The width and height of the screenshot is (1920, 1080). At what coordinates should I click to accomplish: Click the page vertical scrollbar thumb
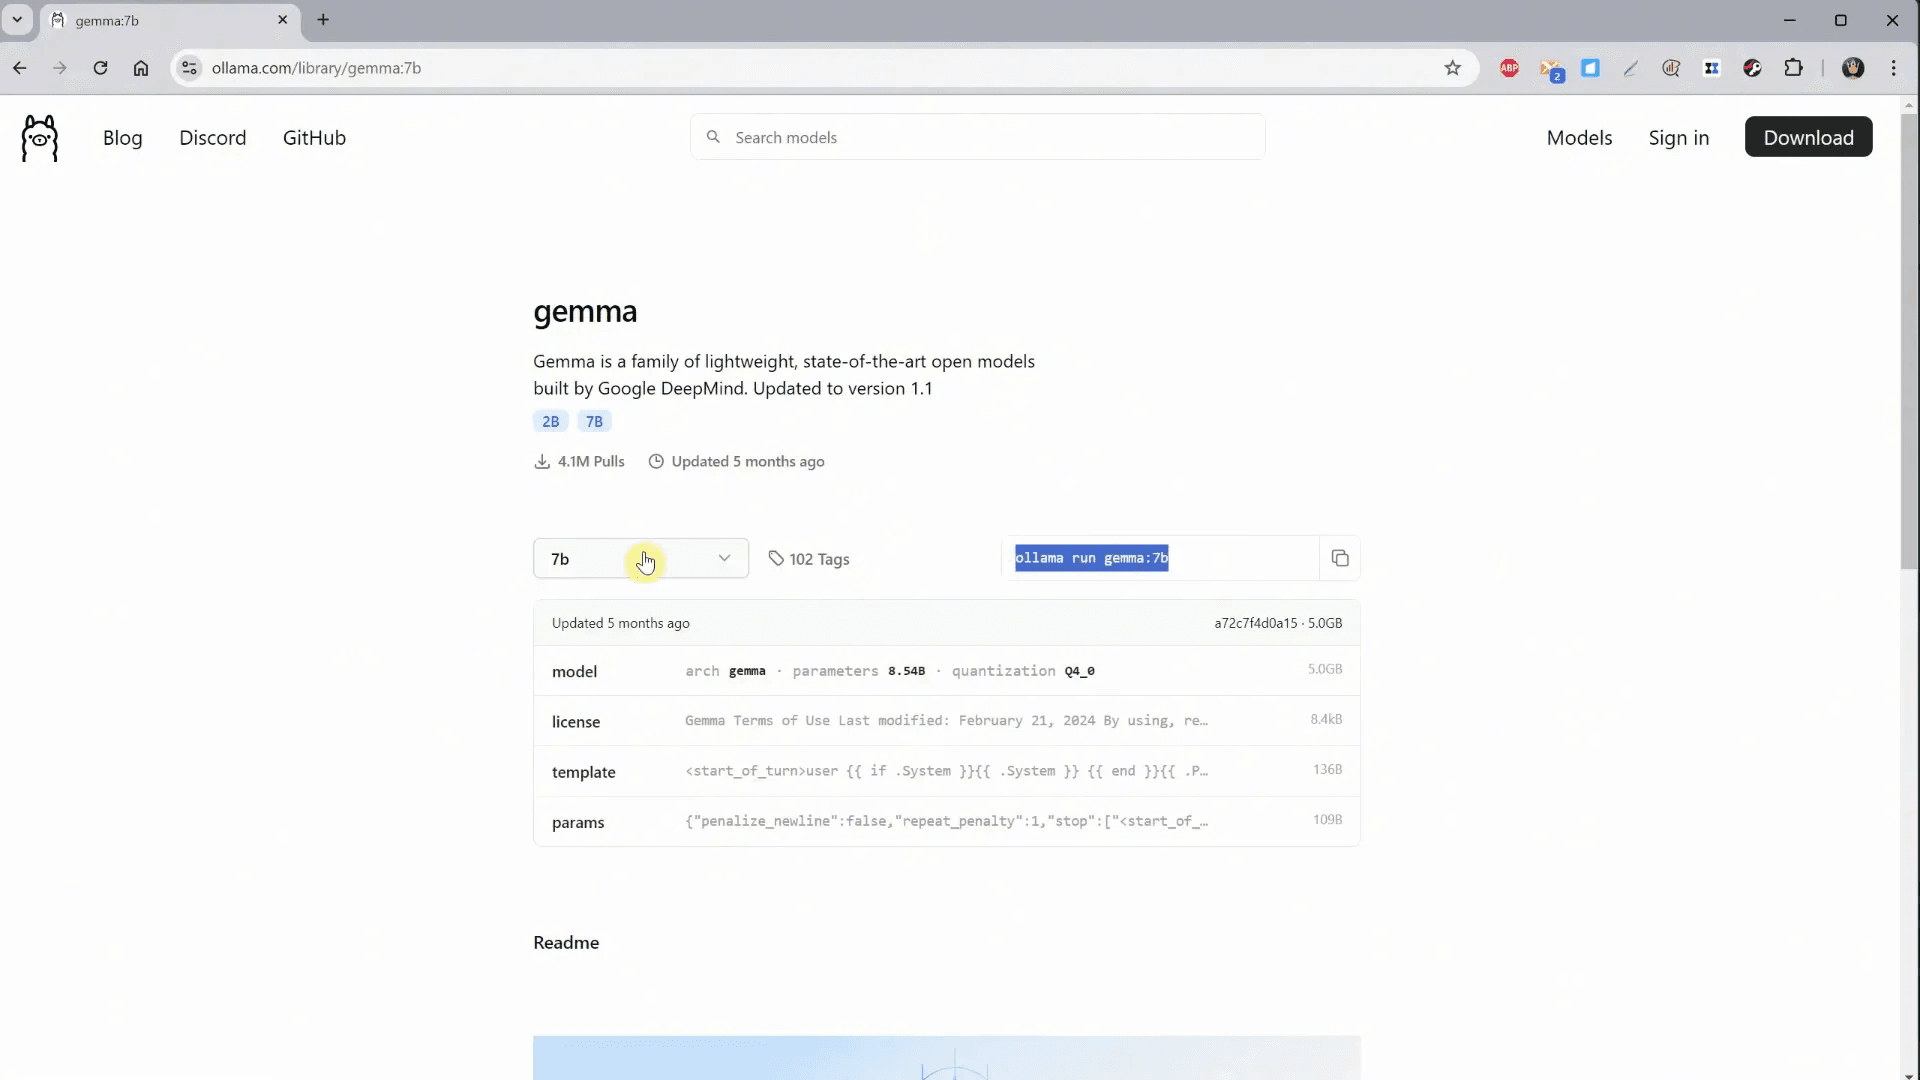point(1909,340)
